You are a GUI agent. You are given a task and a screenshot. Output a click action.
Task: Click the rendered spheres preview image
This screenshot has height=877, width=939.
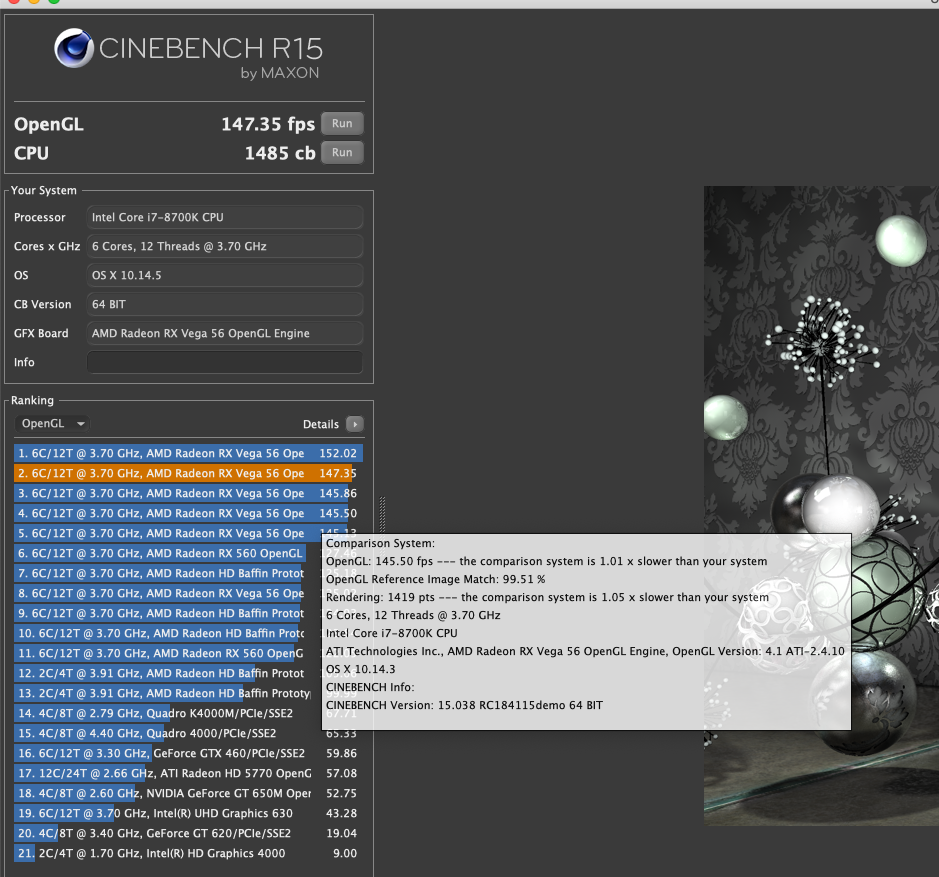coord(821,506)
